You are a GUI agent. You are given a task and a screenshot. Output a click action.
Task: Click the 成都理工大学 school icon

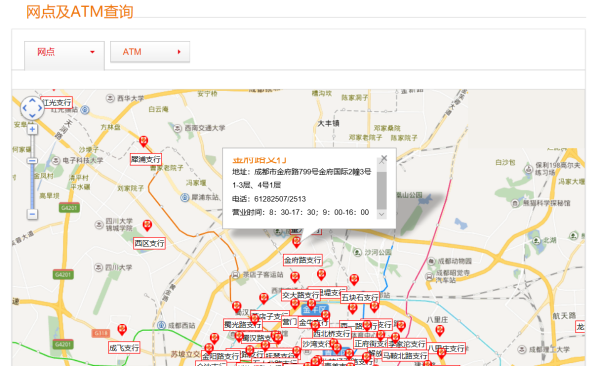coord(522,349)
